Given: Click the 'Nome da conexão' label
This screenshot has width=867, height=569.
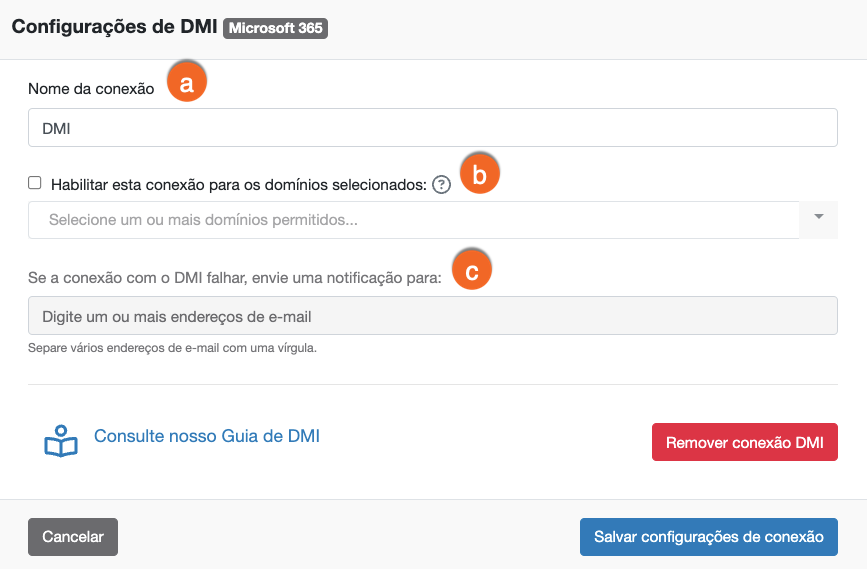Looking at the screenshot, I should point(91,89).
